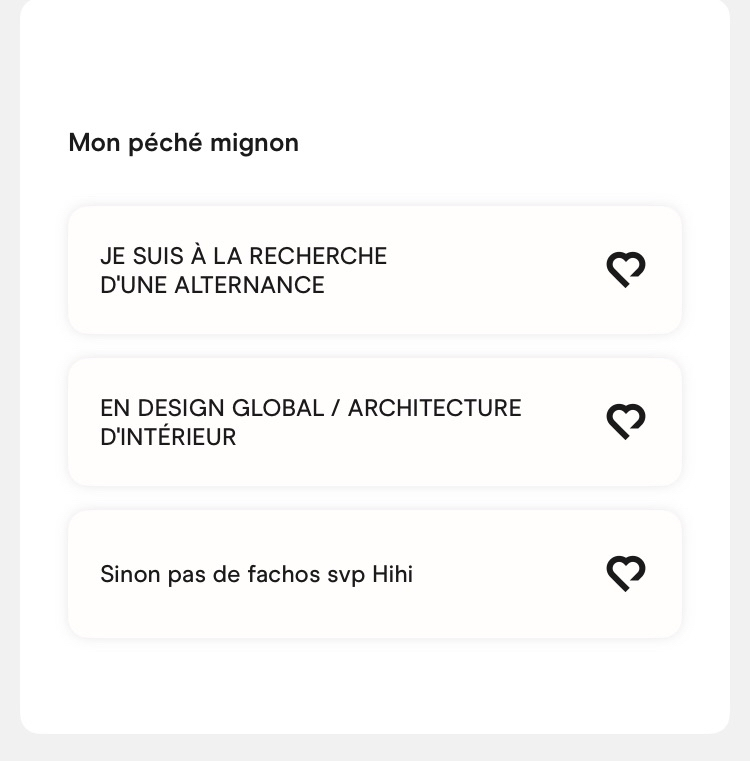Heart the "Sinon pas de fachos" answer
The width and height of the screenshot is (750, 761).
[626, 573]
